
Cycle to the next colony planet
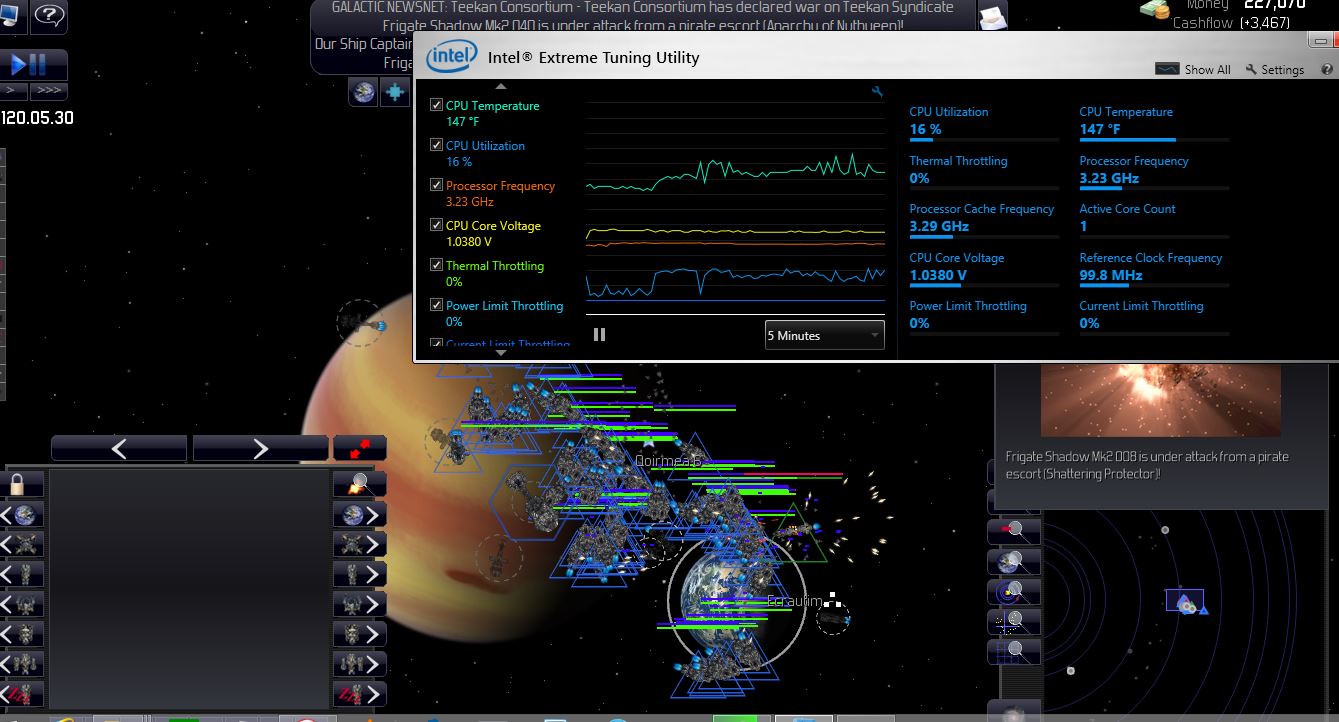tap(359, 516)
